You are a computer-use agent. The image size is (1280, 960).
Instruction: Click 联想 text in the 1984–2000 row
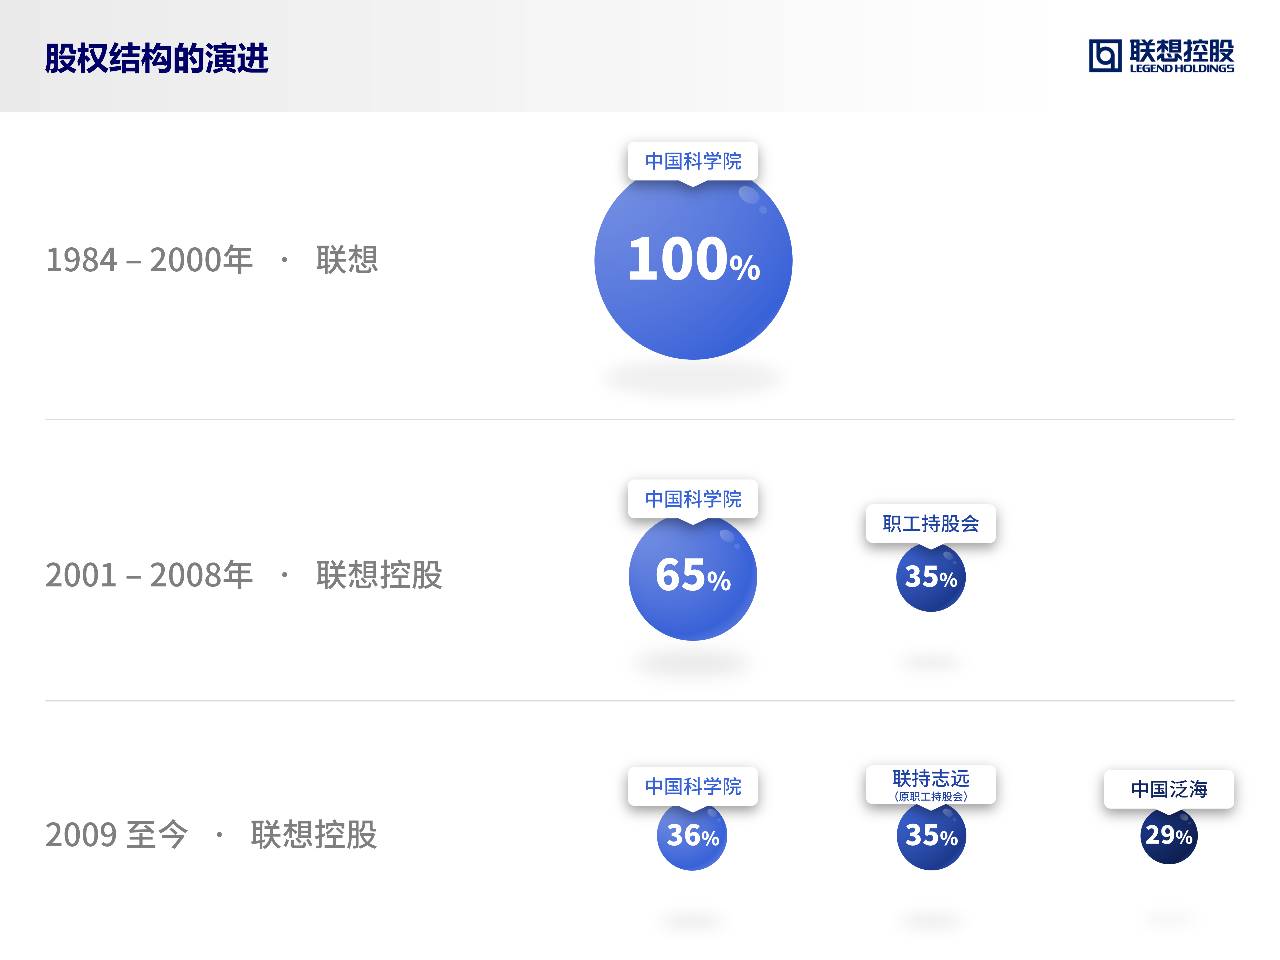347,260
